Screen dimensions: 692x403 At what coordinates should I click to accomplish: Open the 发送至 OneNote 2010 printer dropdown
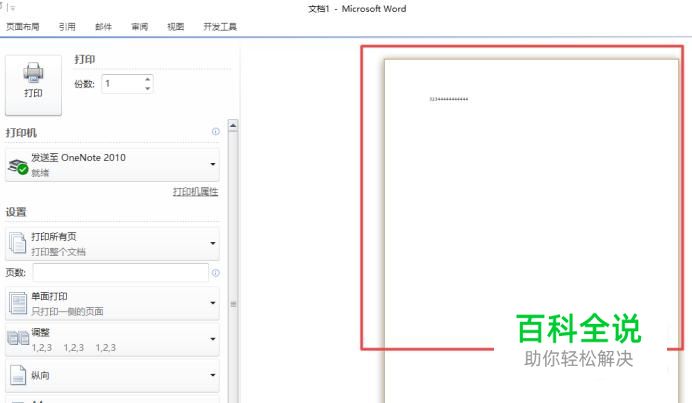[x=112, y=165]
